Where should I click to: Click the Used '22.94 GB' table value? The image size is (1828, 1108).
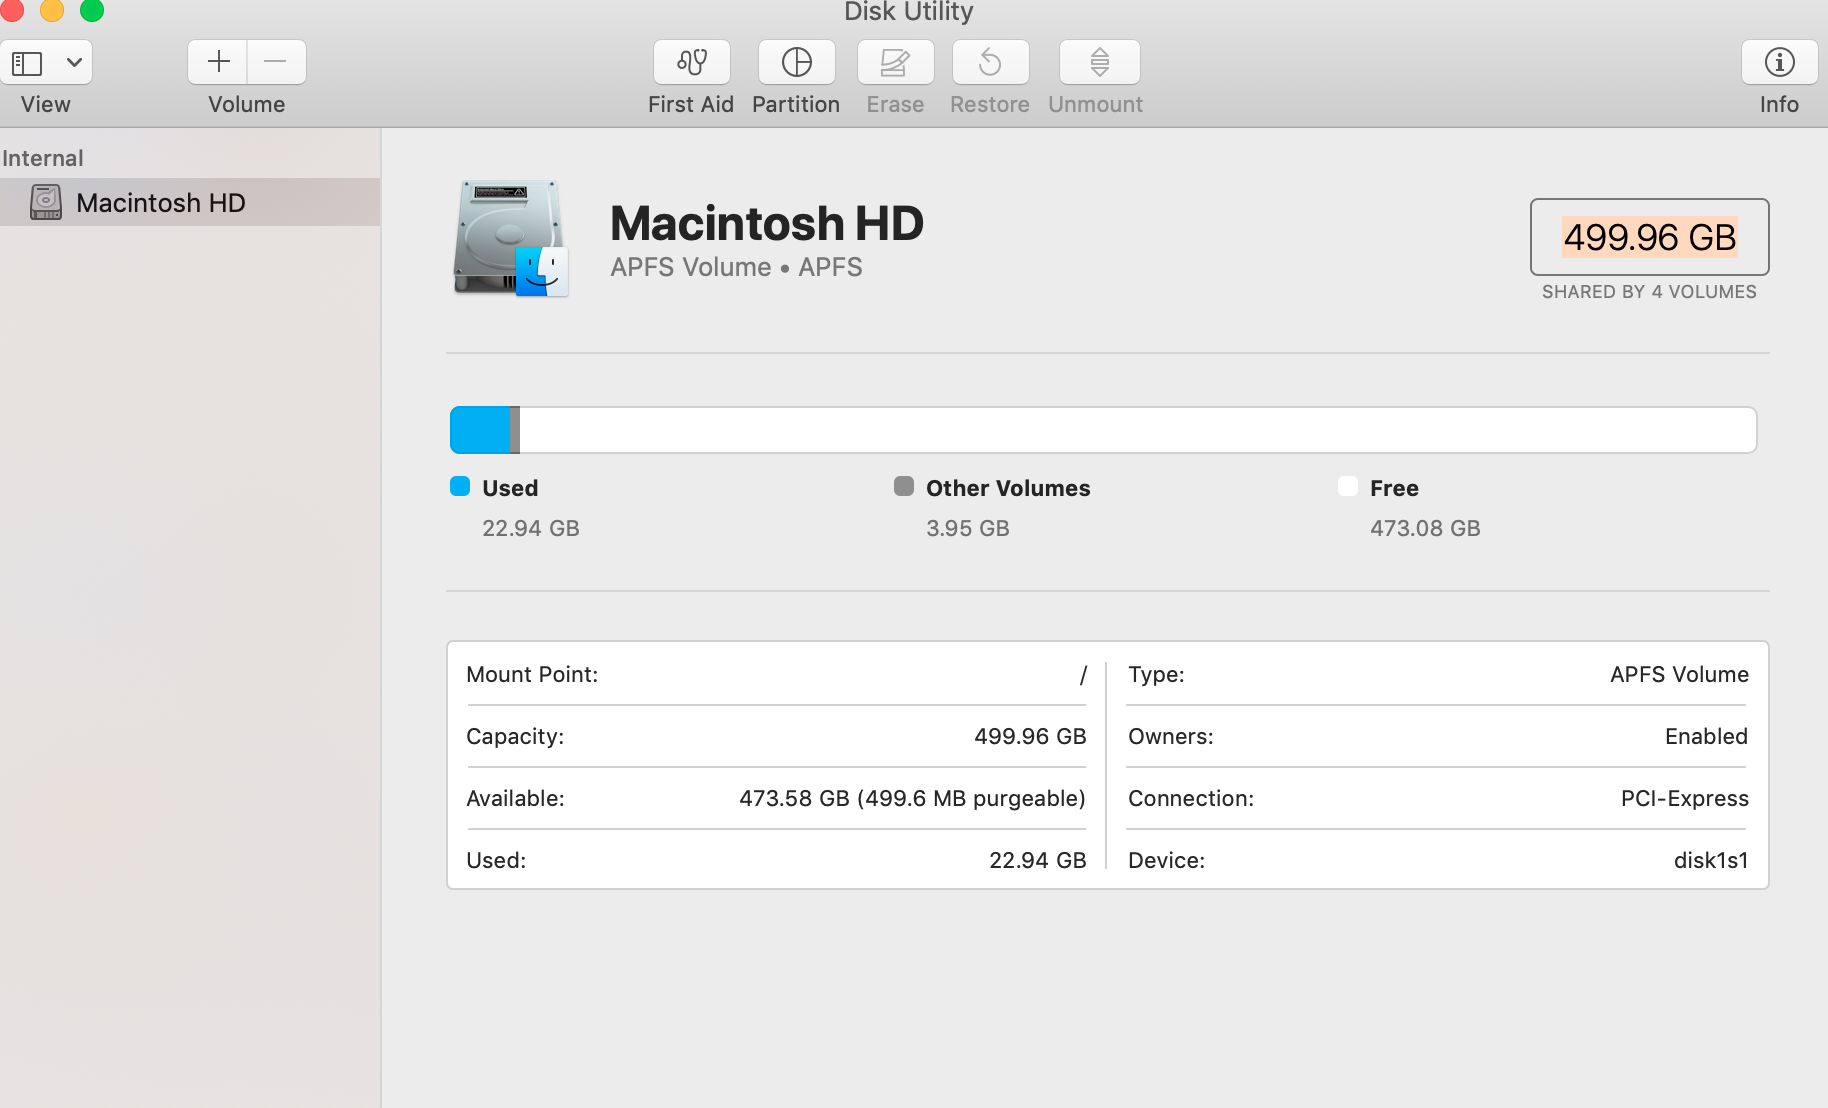coord(1037,860)
